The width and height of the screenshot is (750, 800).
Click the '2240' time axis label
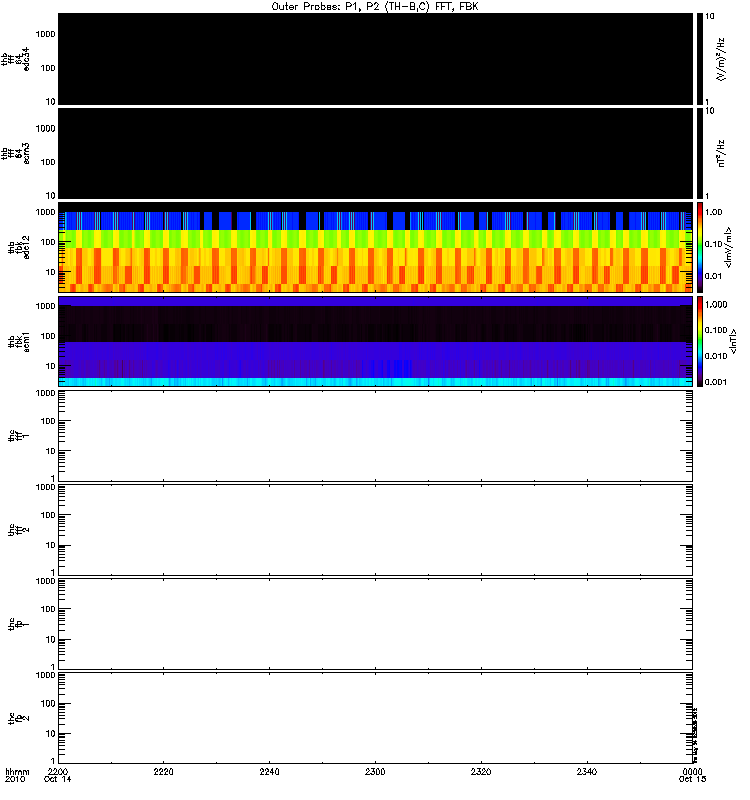(269, 771)
